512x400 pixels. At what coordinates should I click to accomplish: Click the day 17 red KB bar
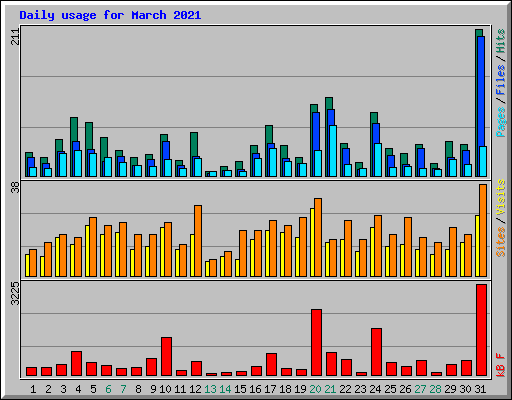pyautogui.click(x=271, y=365)
